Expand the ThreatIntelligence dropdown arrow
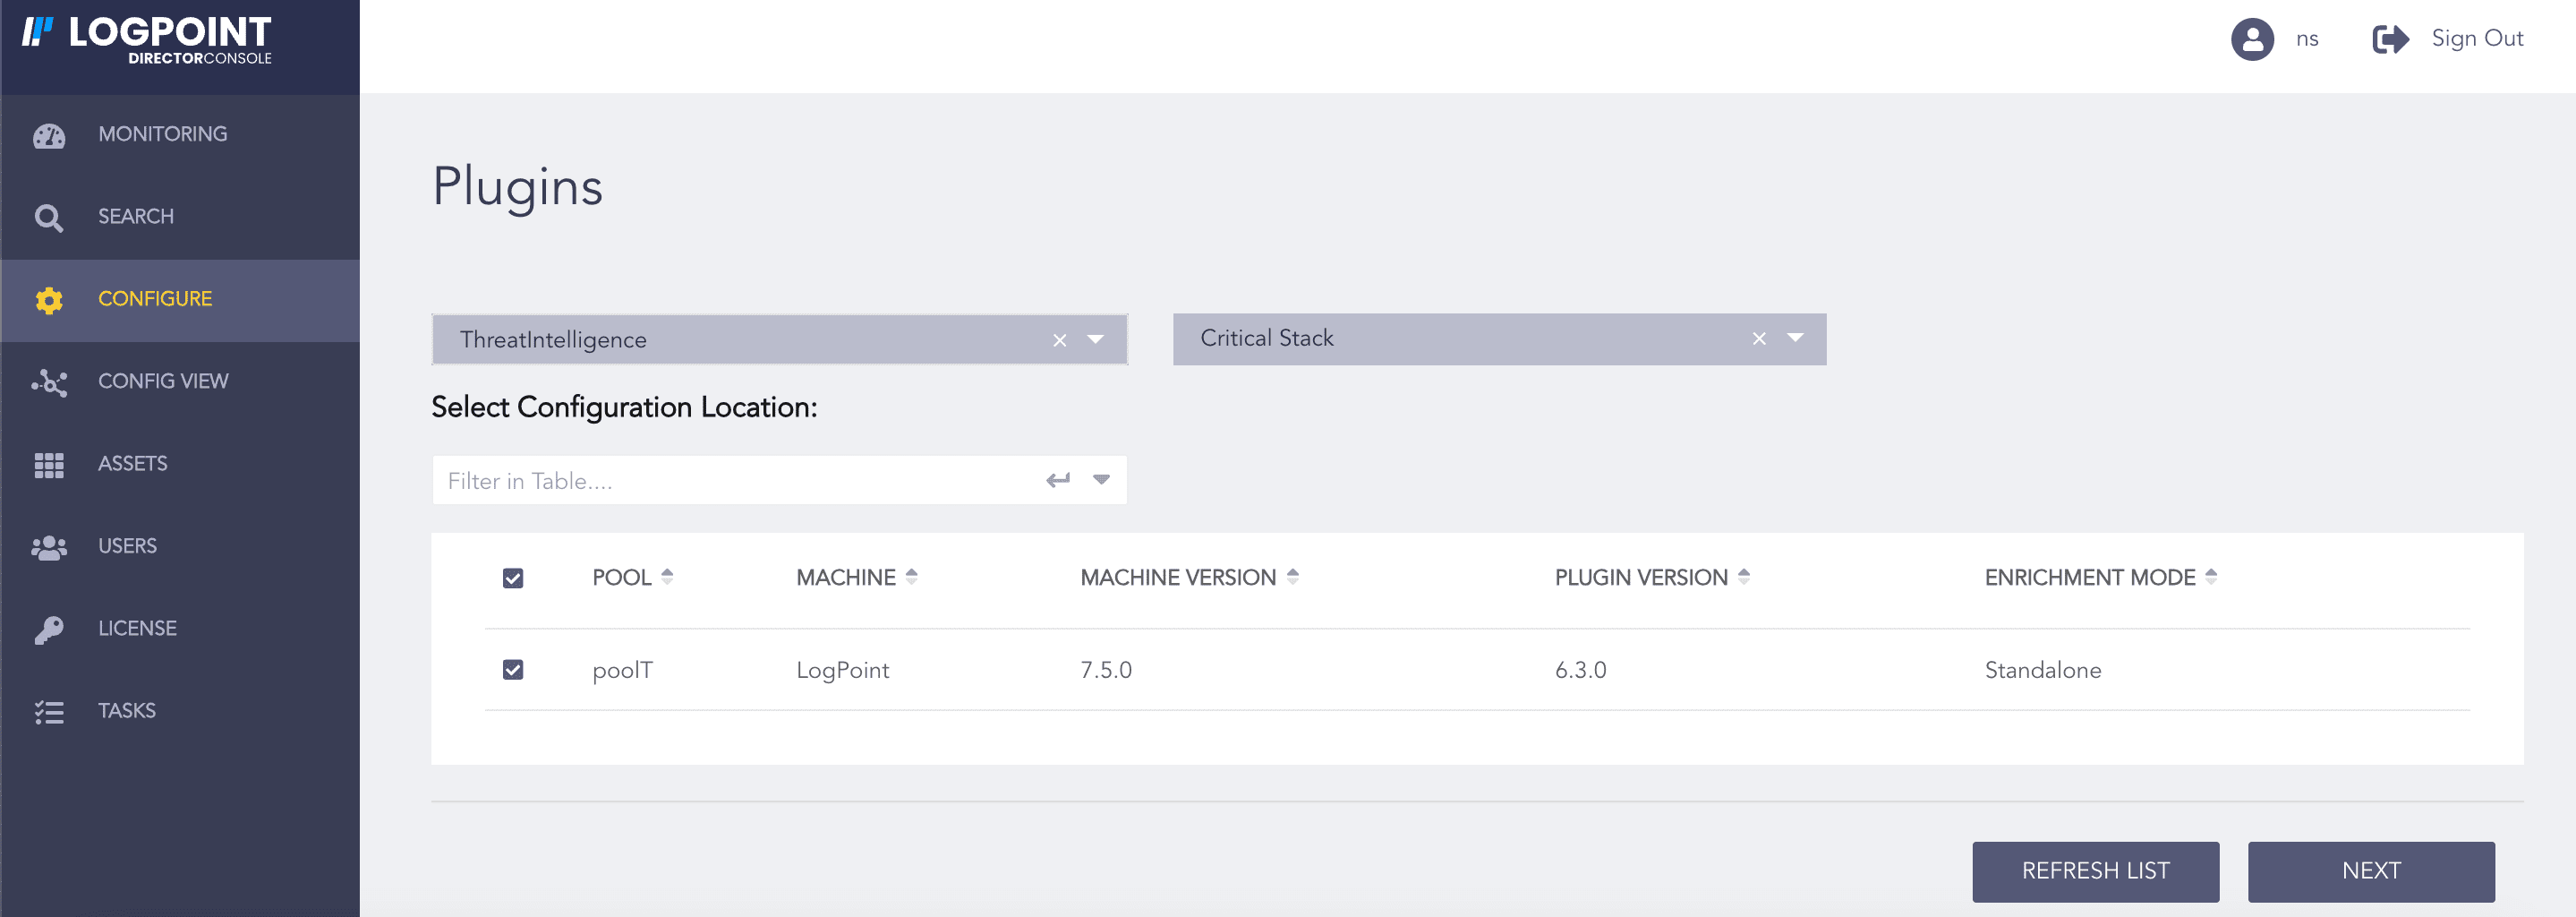 pyautogui.click(x=1096, y=340)
